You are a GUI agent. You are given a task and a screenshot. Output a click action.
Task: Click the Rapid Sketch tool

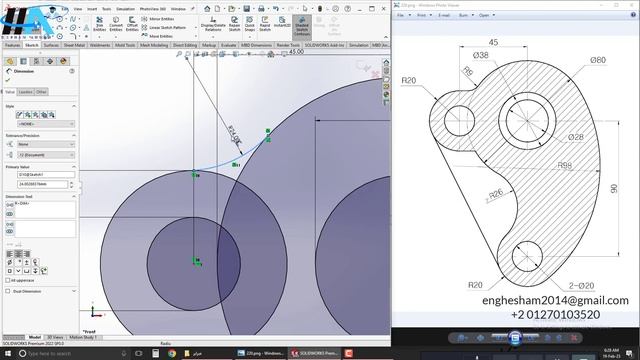[265, 24]
